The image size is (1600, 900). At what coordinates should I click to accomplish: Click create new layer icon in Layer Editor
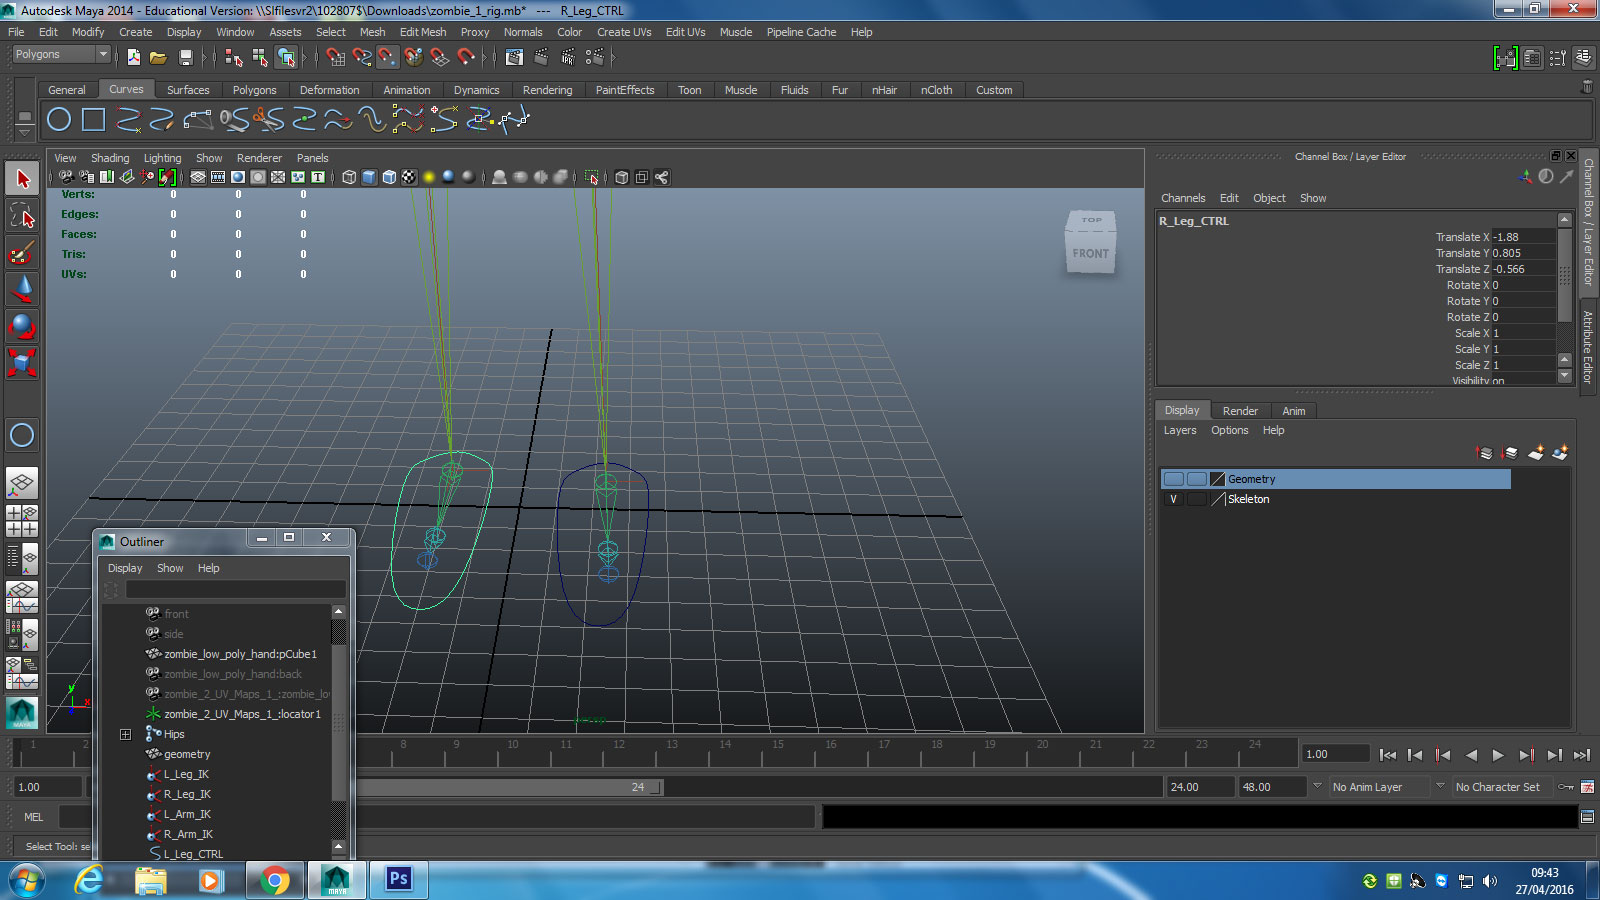pyautogui.click(x=1536, y=453)
